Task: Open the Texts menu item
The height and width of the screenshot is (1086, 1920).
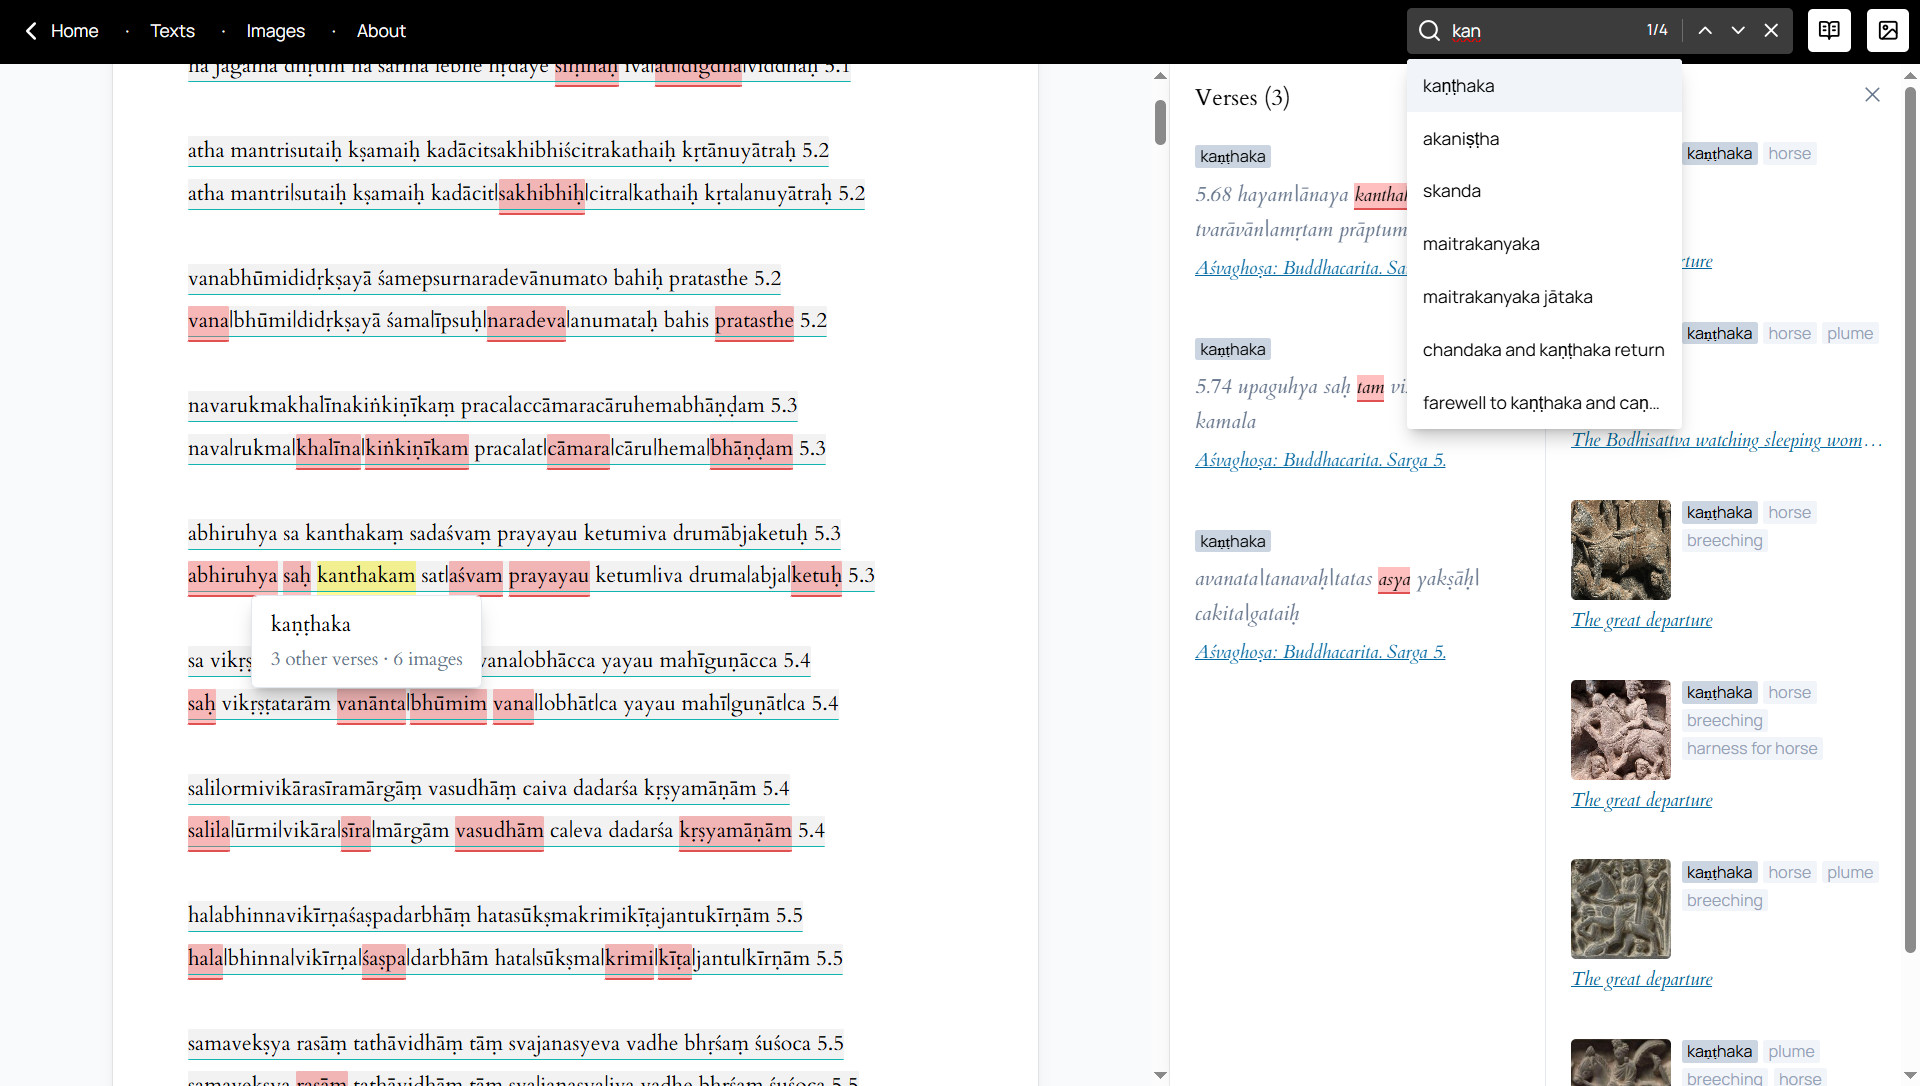Action: coord(172,31)
